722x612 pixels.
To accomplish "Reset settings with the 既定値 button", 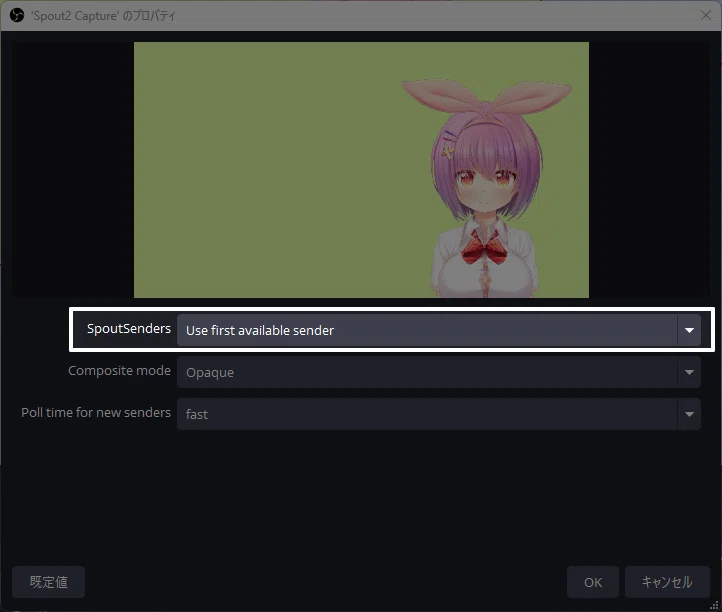I will click(x=48, y=582).
